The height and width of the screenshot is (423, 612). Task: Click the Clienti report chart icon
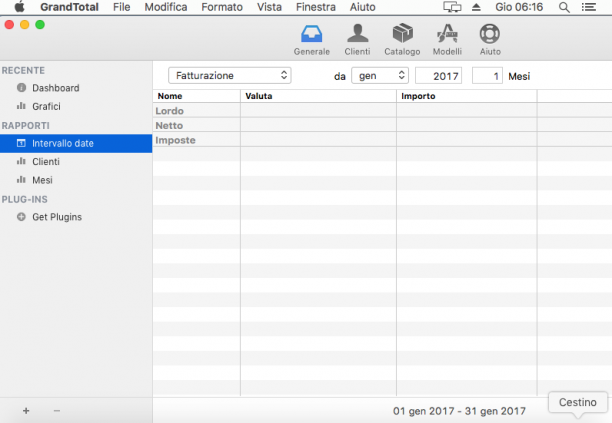21,162
